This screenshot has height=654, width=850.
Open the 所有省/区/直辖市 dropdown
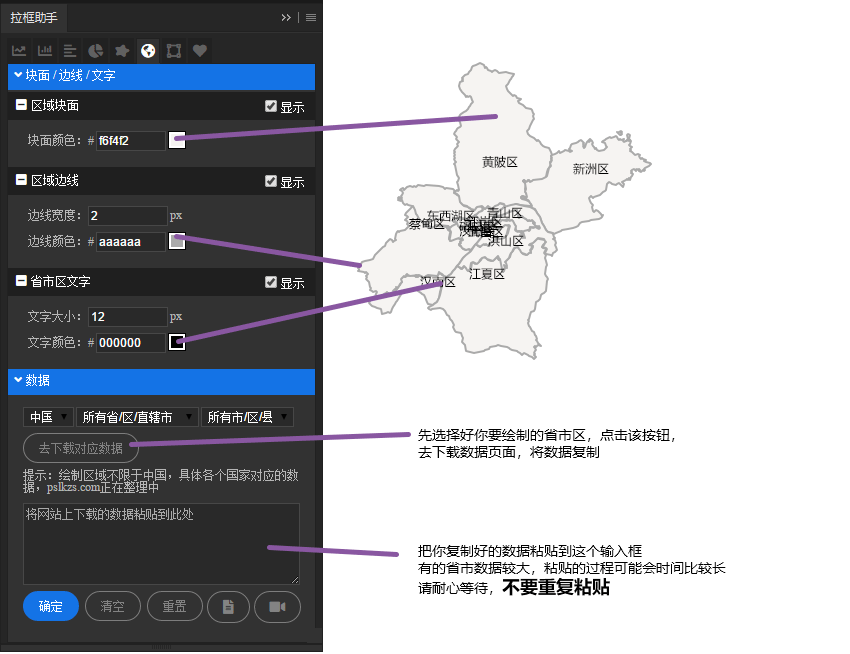[136, 416]
